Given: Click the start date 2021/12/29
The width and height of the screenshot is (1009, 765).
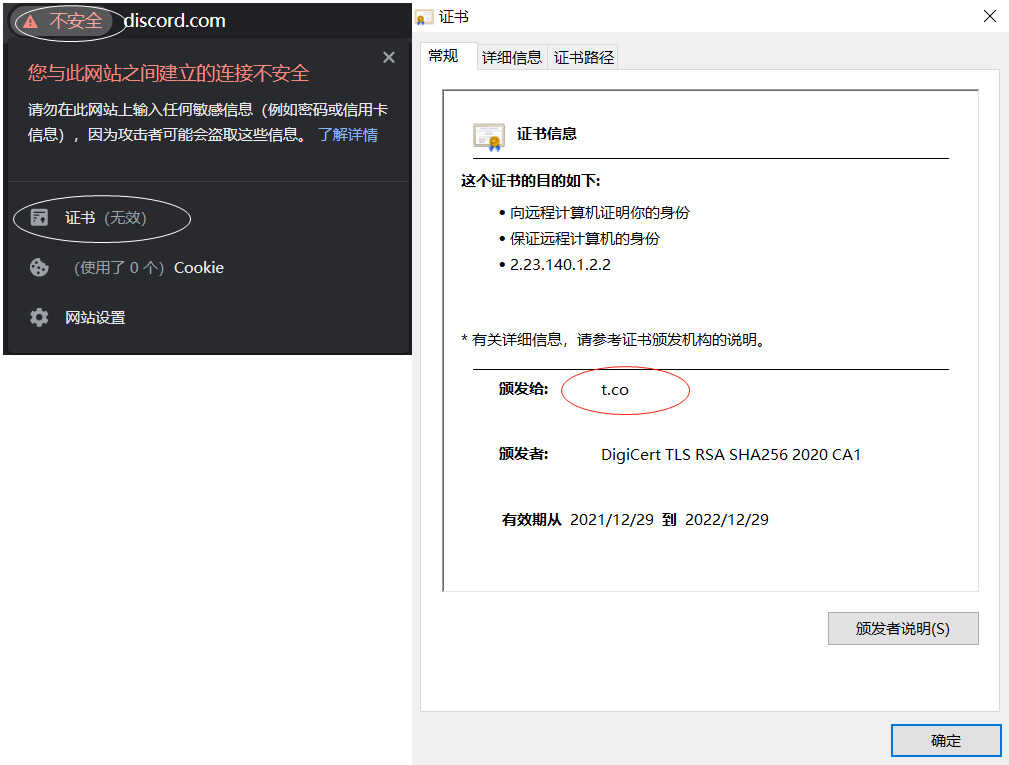Looking at the screenshot, I should [612, 519].
